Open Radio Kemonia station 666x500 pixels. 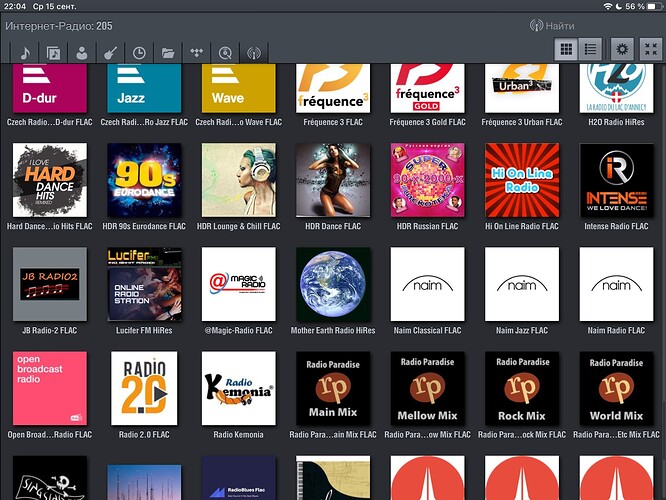(x=239, y=388)
